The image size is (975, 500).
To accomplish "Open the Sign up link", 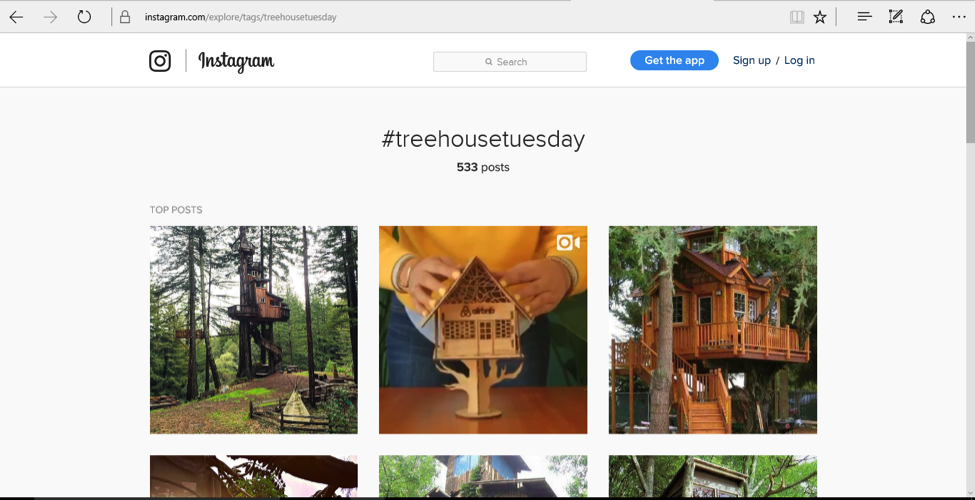I will [x=752, y=60].
